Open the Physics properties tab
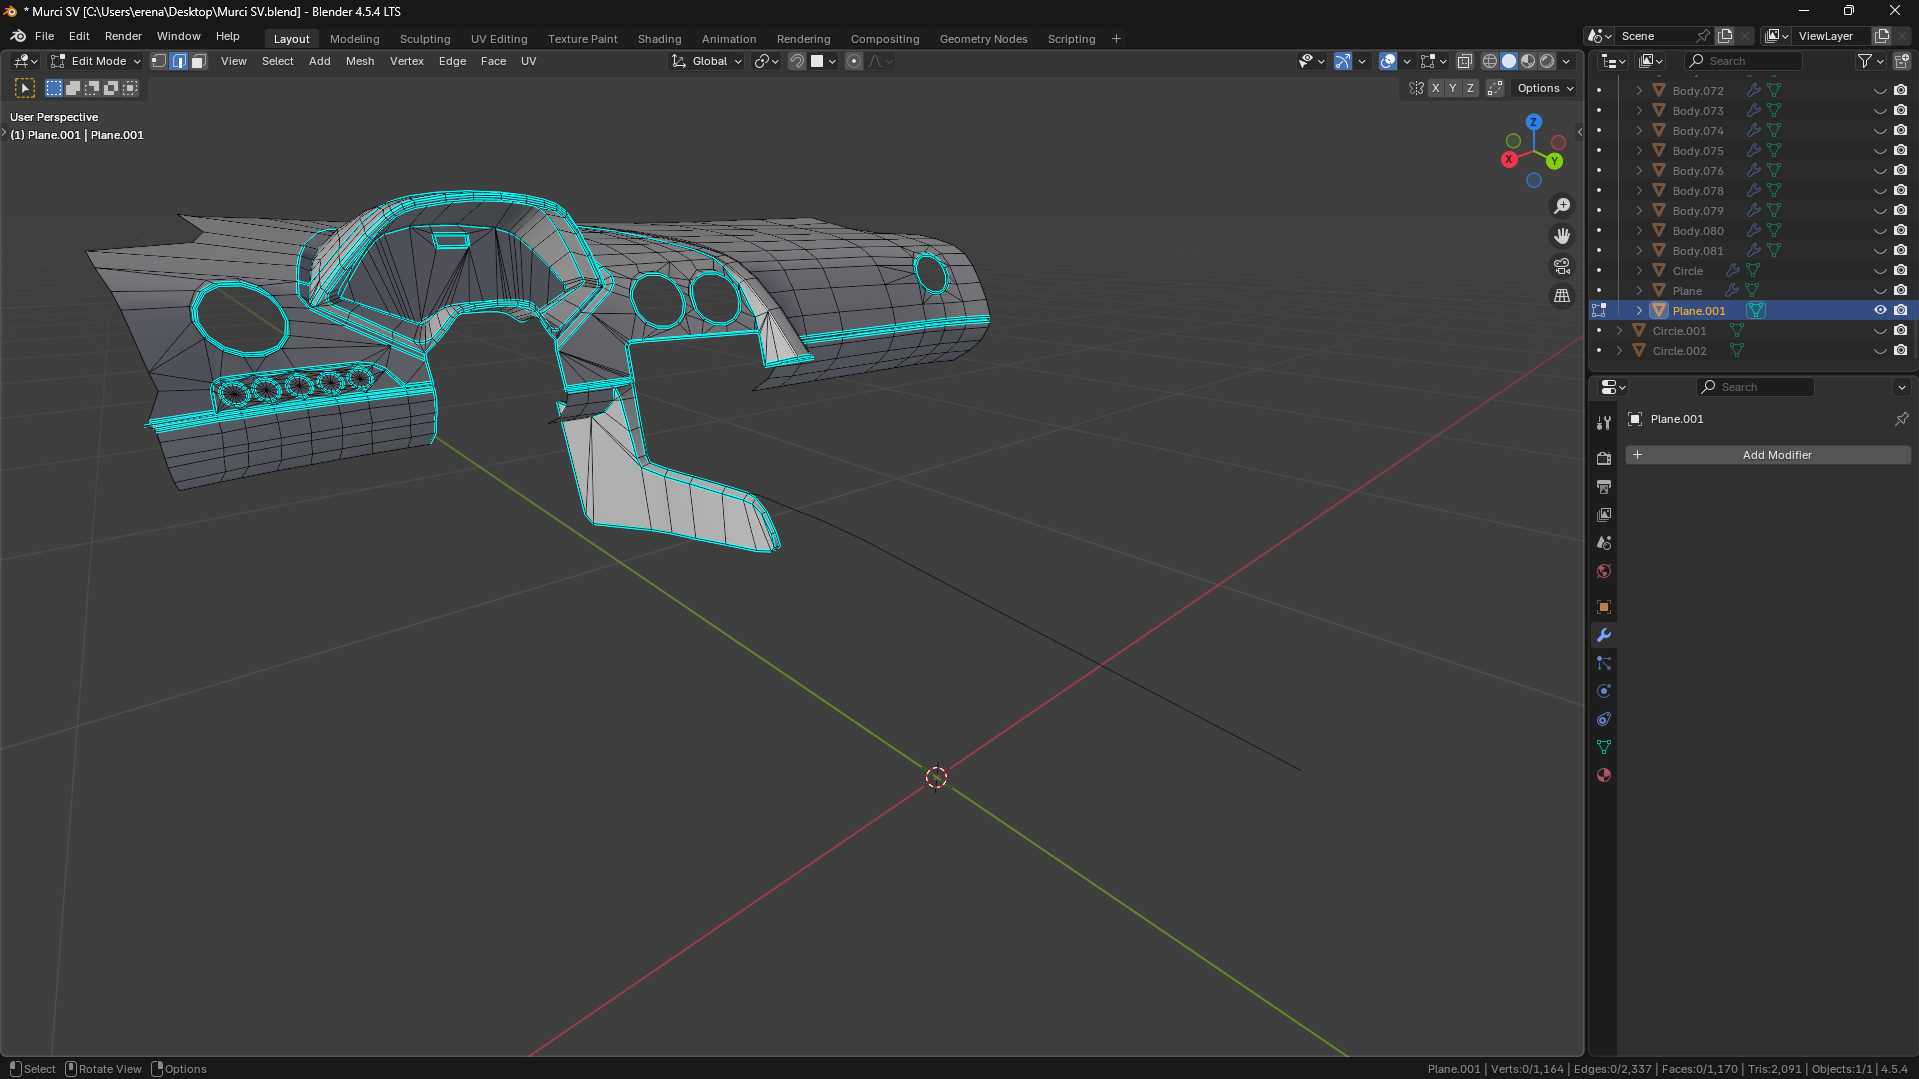This screenshot has width=1919, height=1079. click(x=1604, y=691)
